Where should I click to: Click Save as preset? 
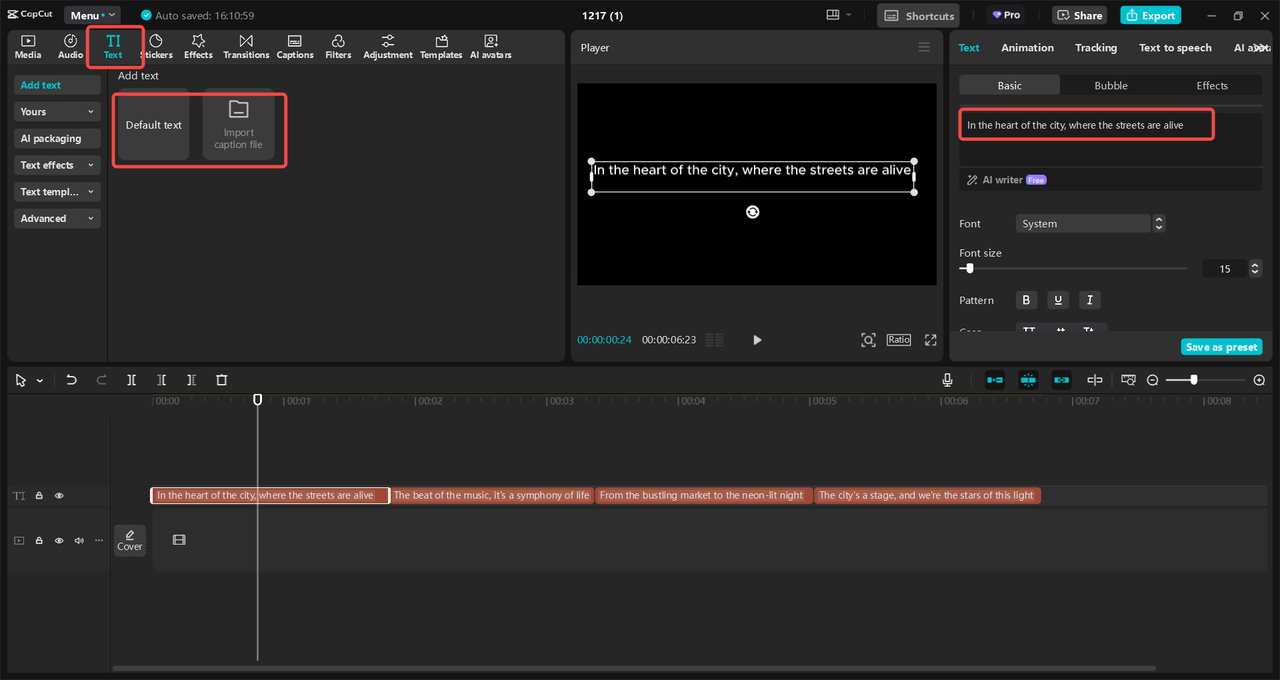coord(1221,347)
